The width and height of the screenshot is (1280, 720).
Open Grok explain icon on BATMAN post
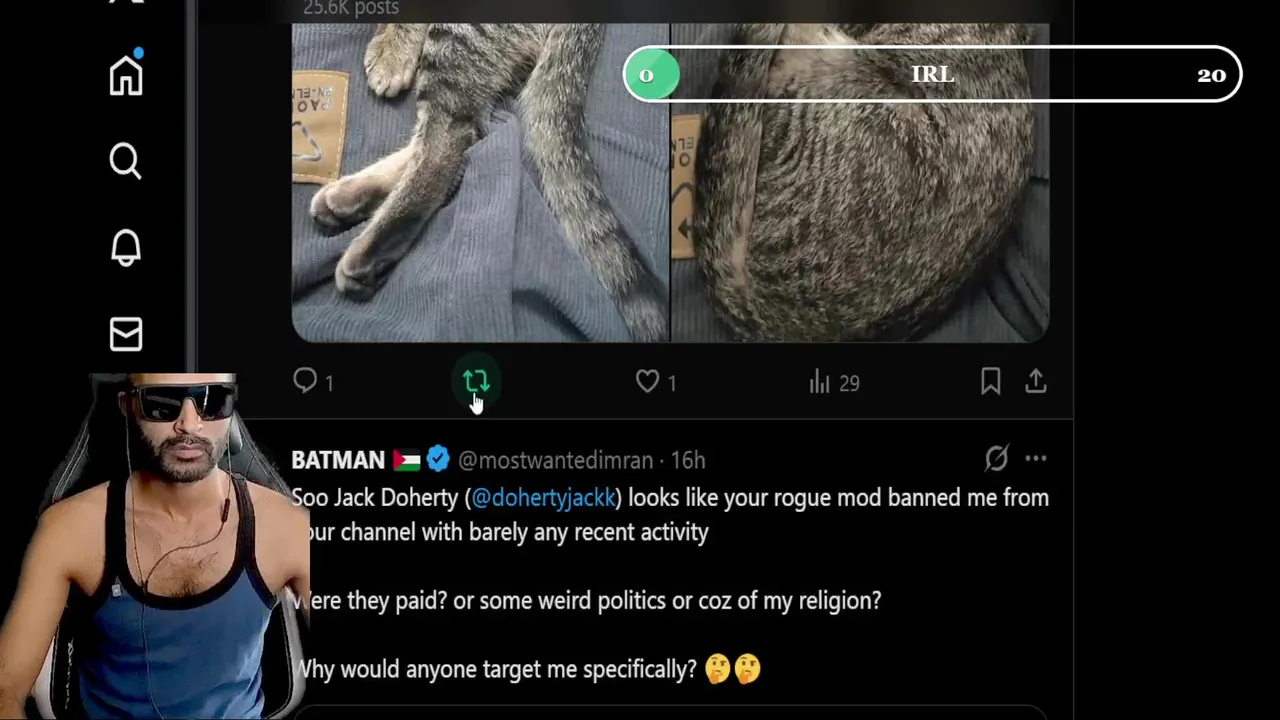[996, 458]
